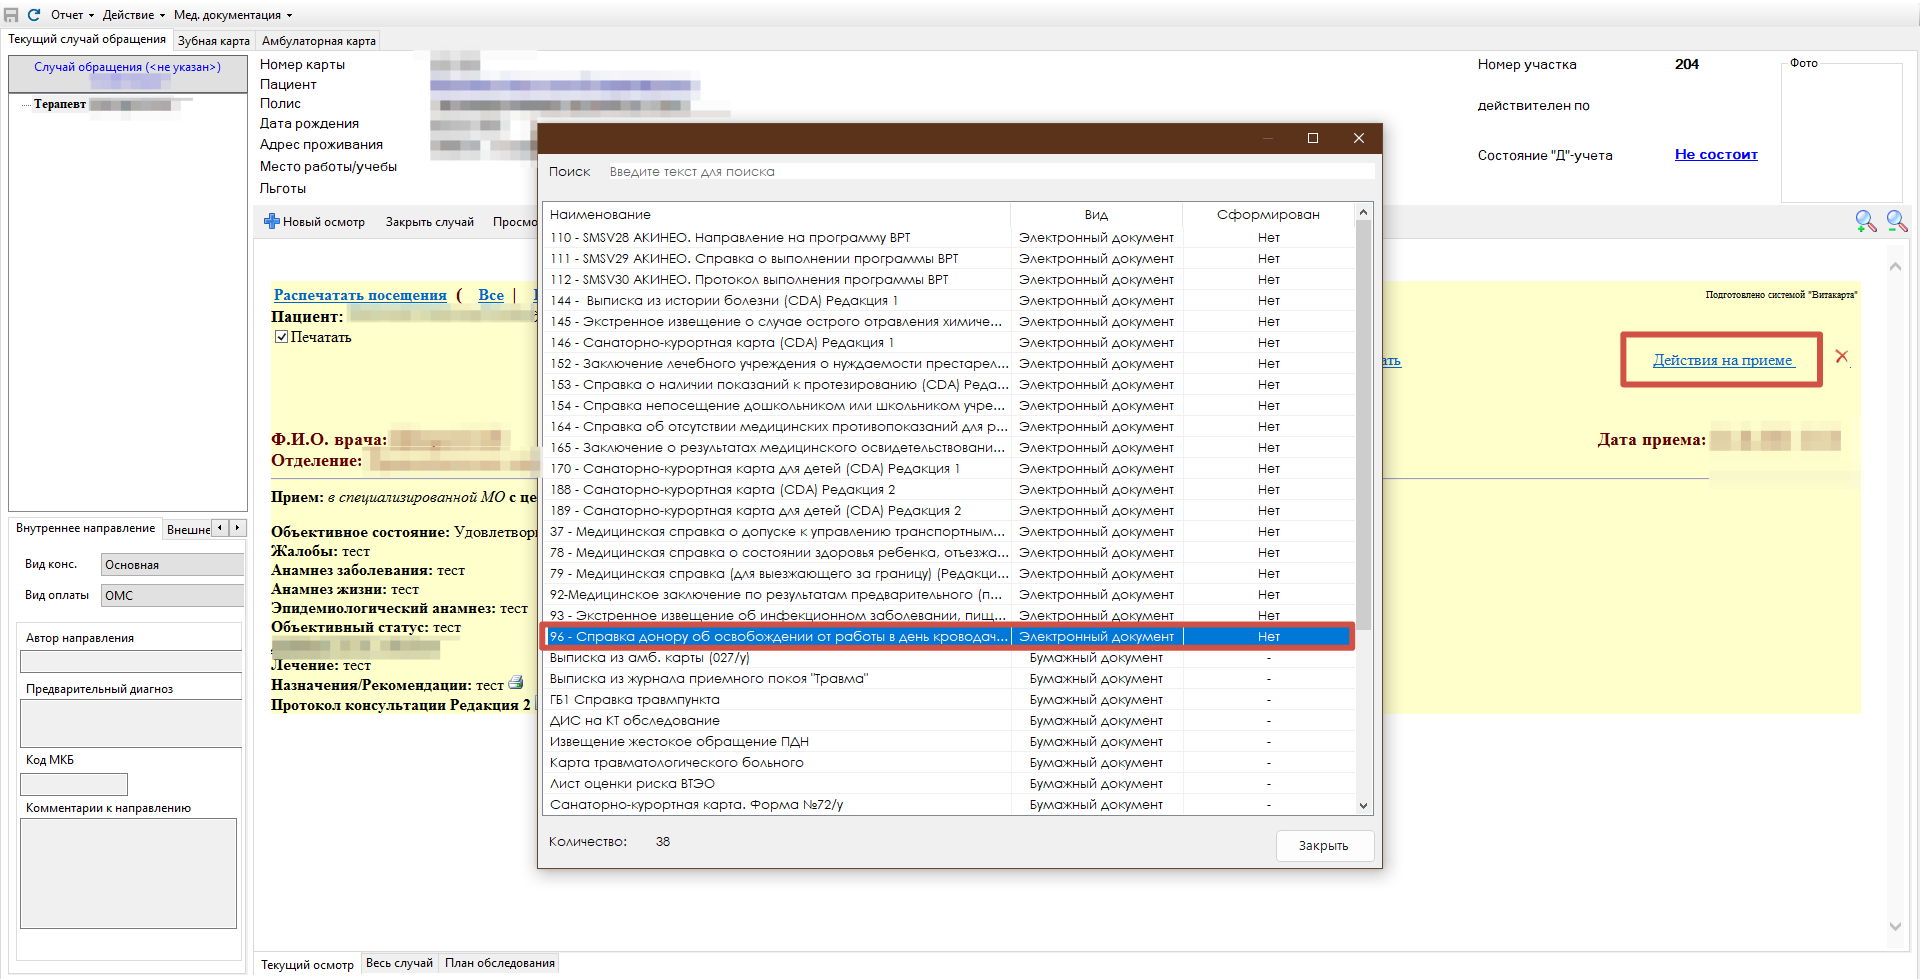Click the Случай обращения header link

pyautogui.click(x=127, y=67)
